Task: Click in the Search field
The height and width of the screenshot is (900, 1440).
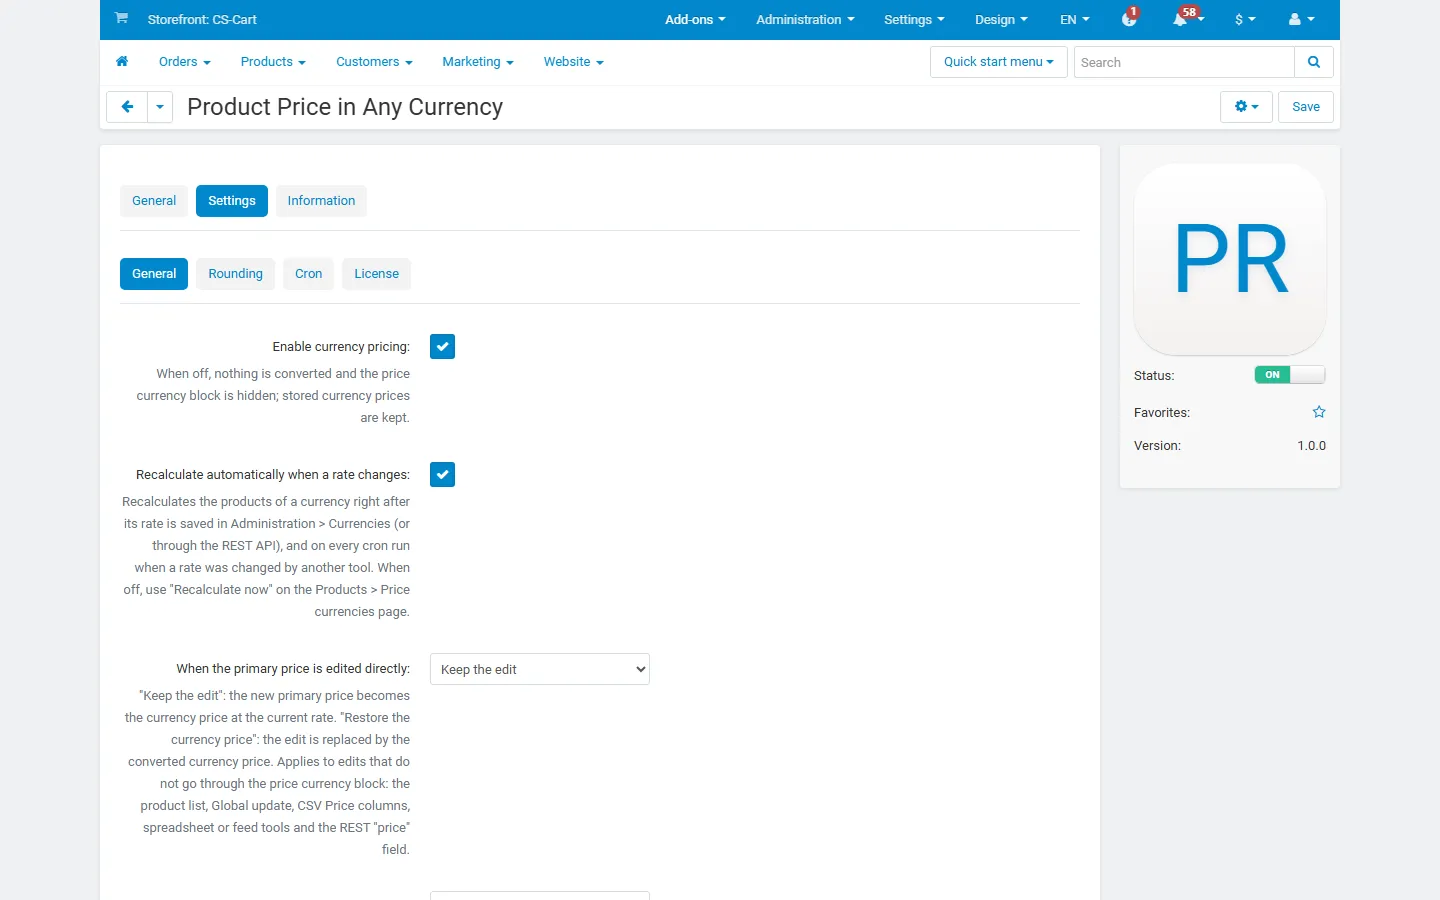Action: (x=1184, y=62)
